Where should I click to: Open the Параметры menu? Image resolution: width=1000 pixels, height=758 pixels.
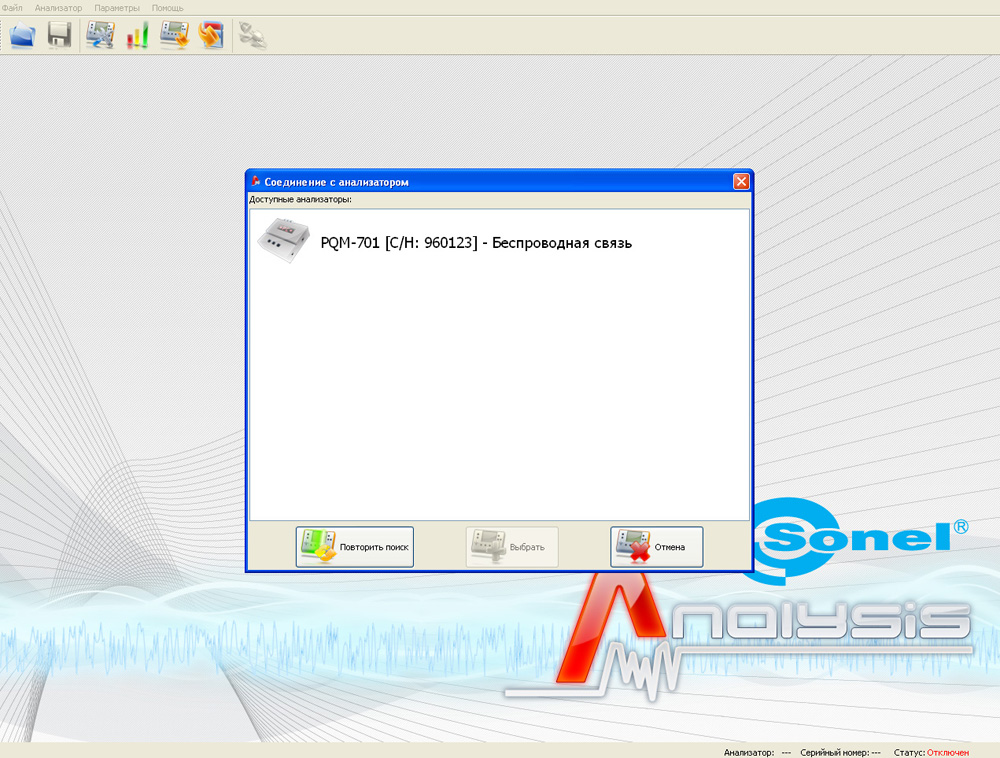point(117,8)
